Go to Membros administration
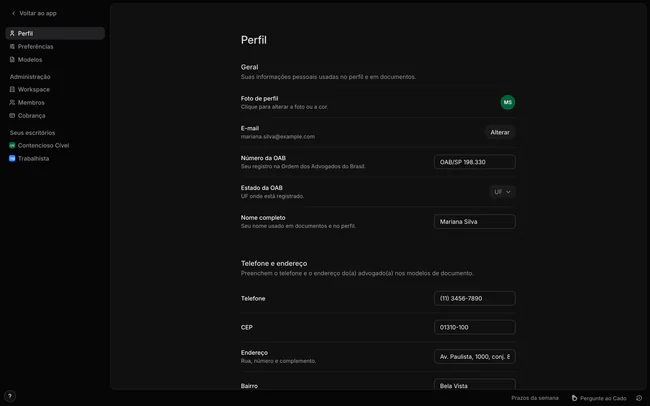 click(55, 102)
